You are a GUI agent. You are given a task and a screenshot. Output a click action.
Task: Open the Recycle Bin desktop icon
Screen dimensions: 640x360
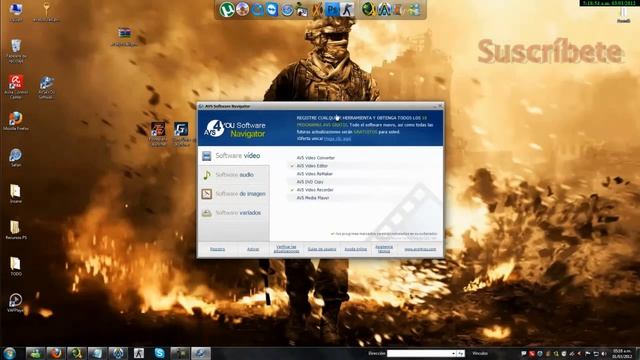coord(16,51)
